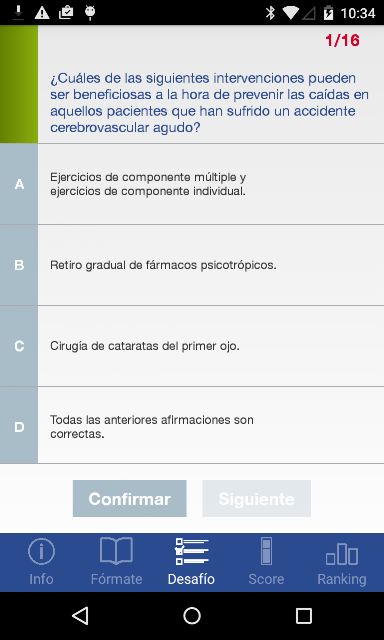Tap the Android home circle button
Image resolution: width=384 pixels, height=640 pixels.
192,616
